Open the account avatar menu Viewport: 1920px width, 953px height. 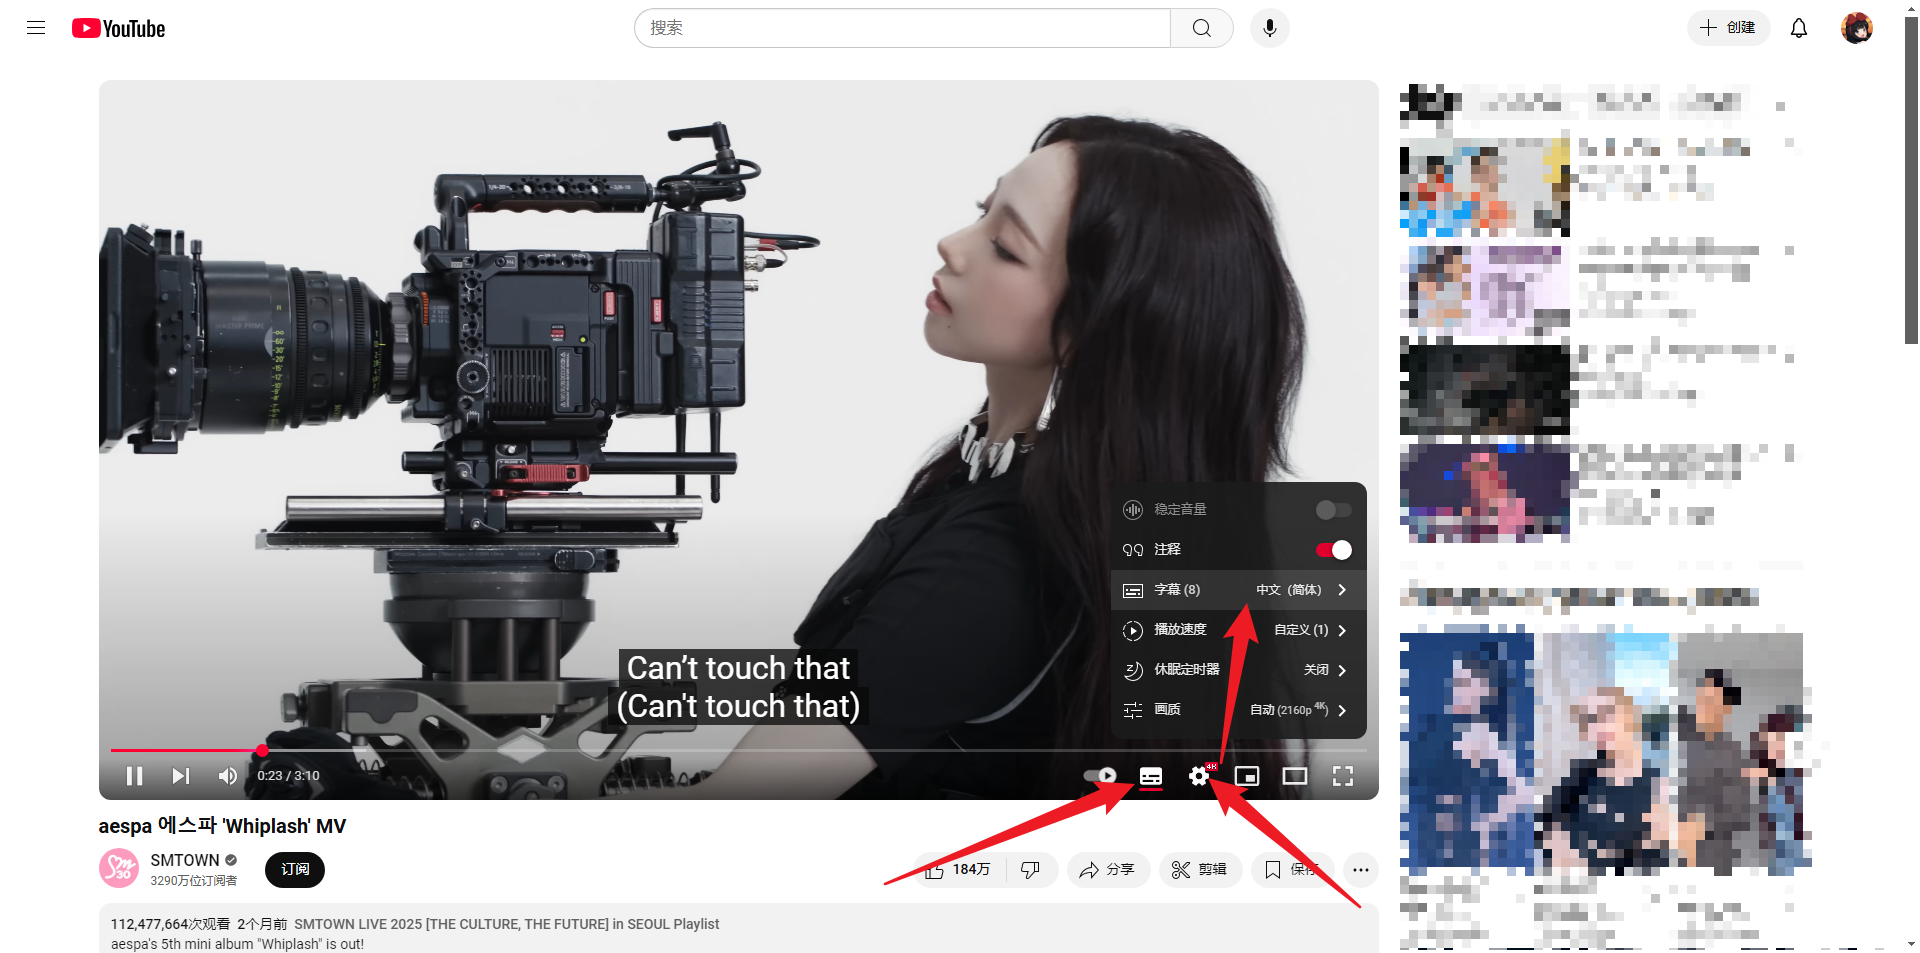1857,28
